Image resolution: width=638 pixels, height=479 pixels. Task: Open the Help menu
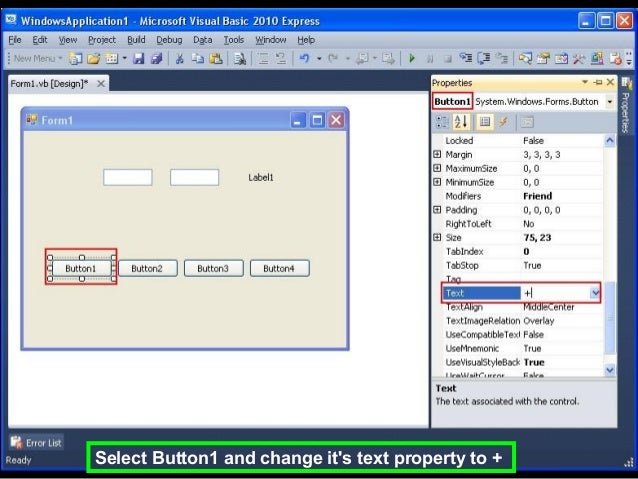click(306, 40)
